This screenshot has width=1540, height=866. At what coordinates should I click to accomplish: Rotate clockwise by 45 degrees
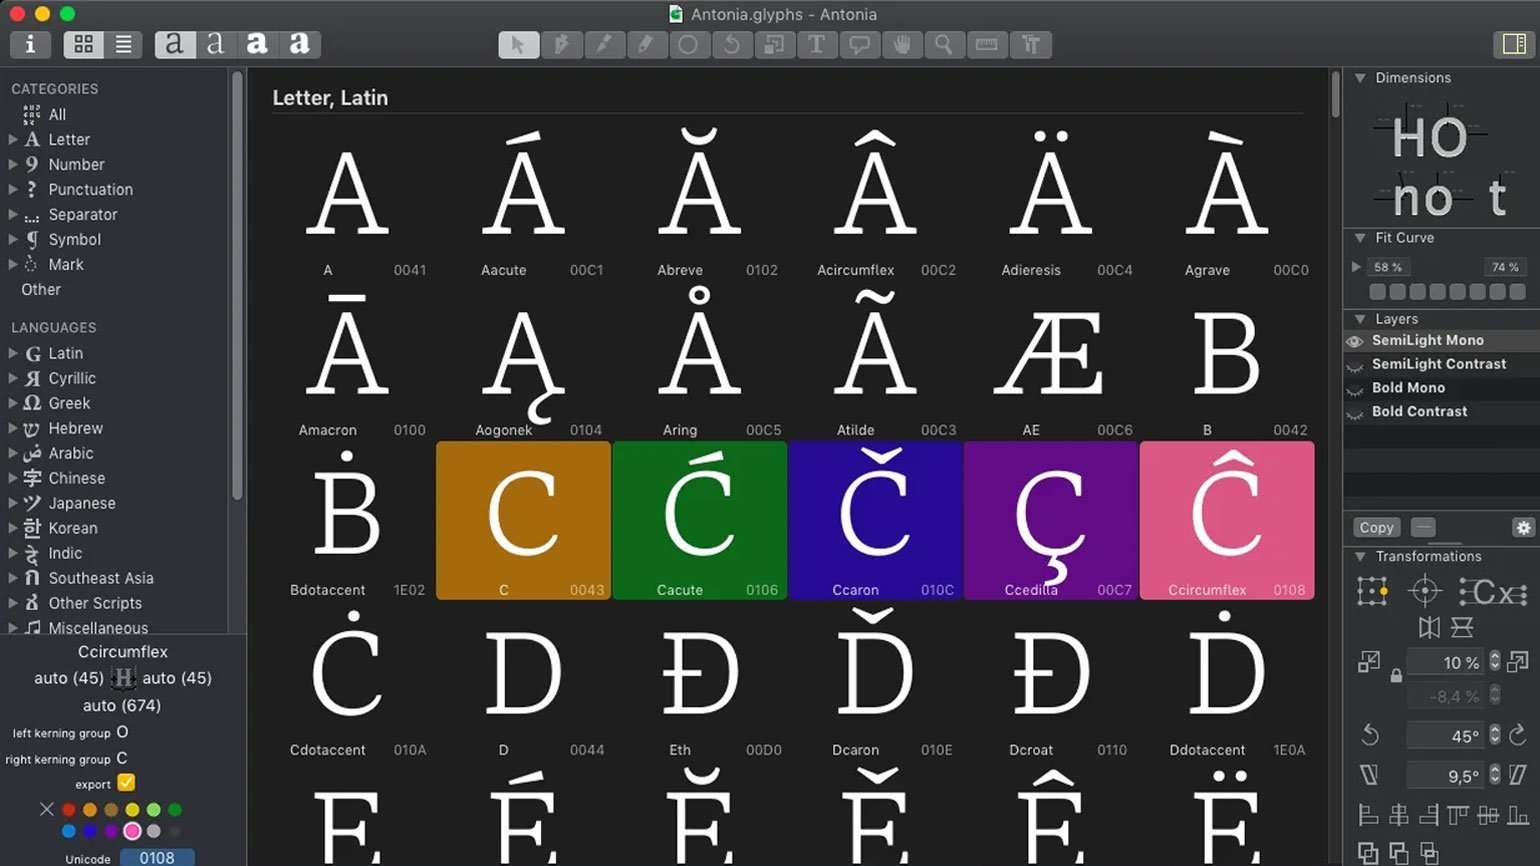(x=1517, y=735)
